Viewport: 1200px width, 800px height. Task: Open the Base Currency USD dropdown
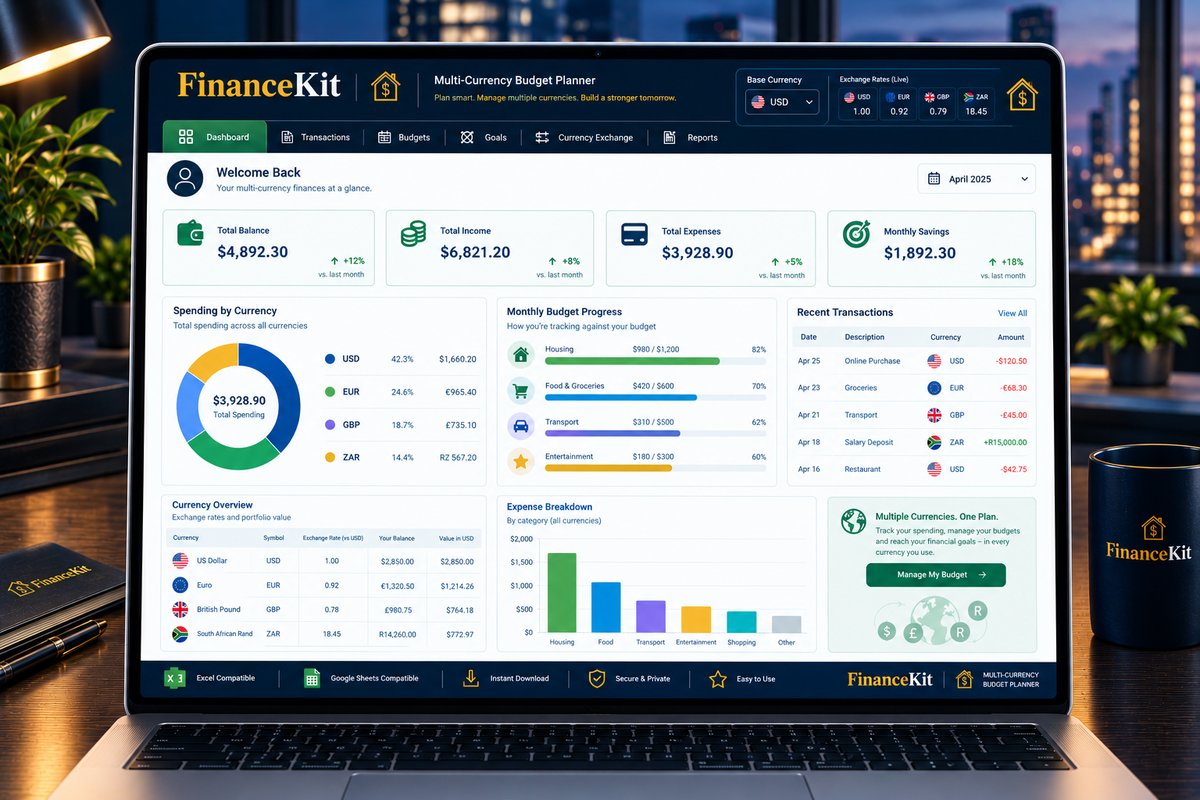(783, 102)
